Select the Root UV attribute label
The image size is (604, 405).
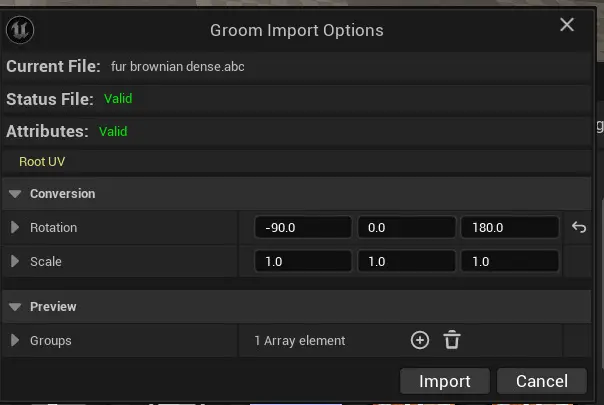point(42,161)
